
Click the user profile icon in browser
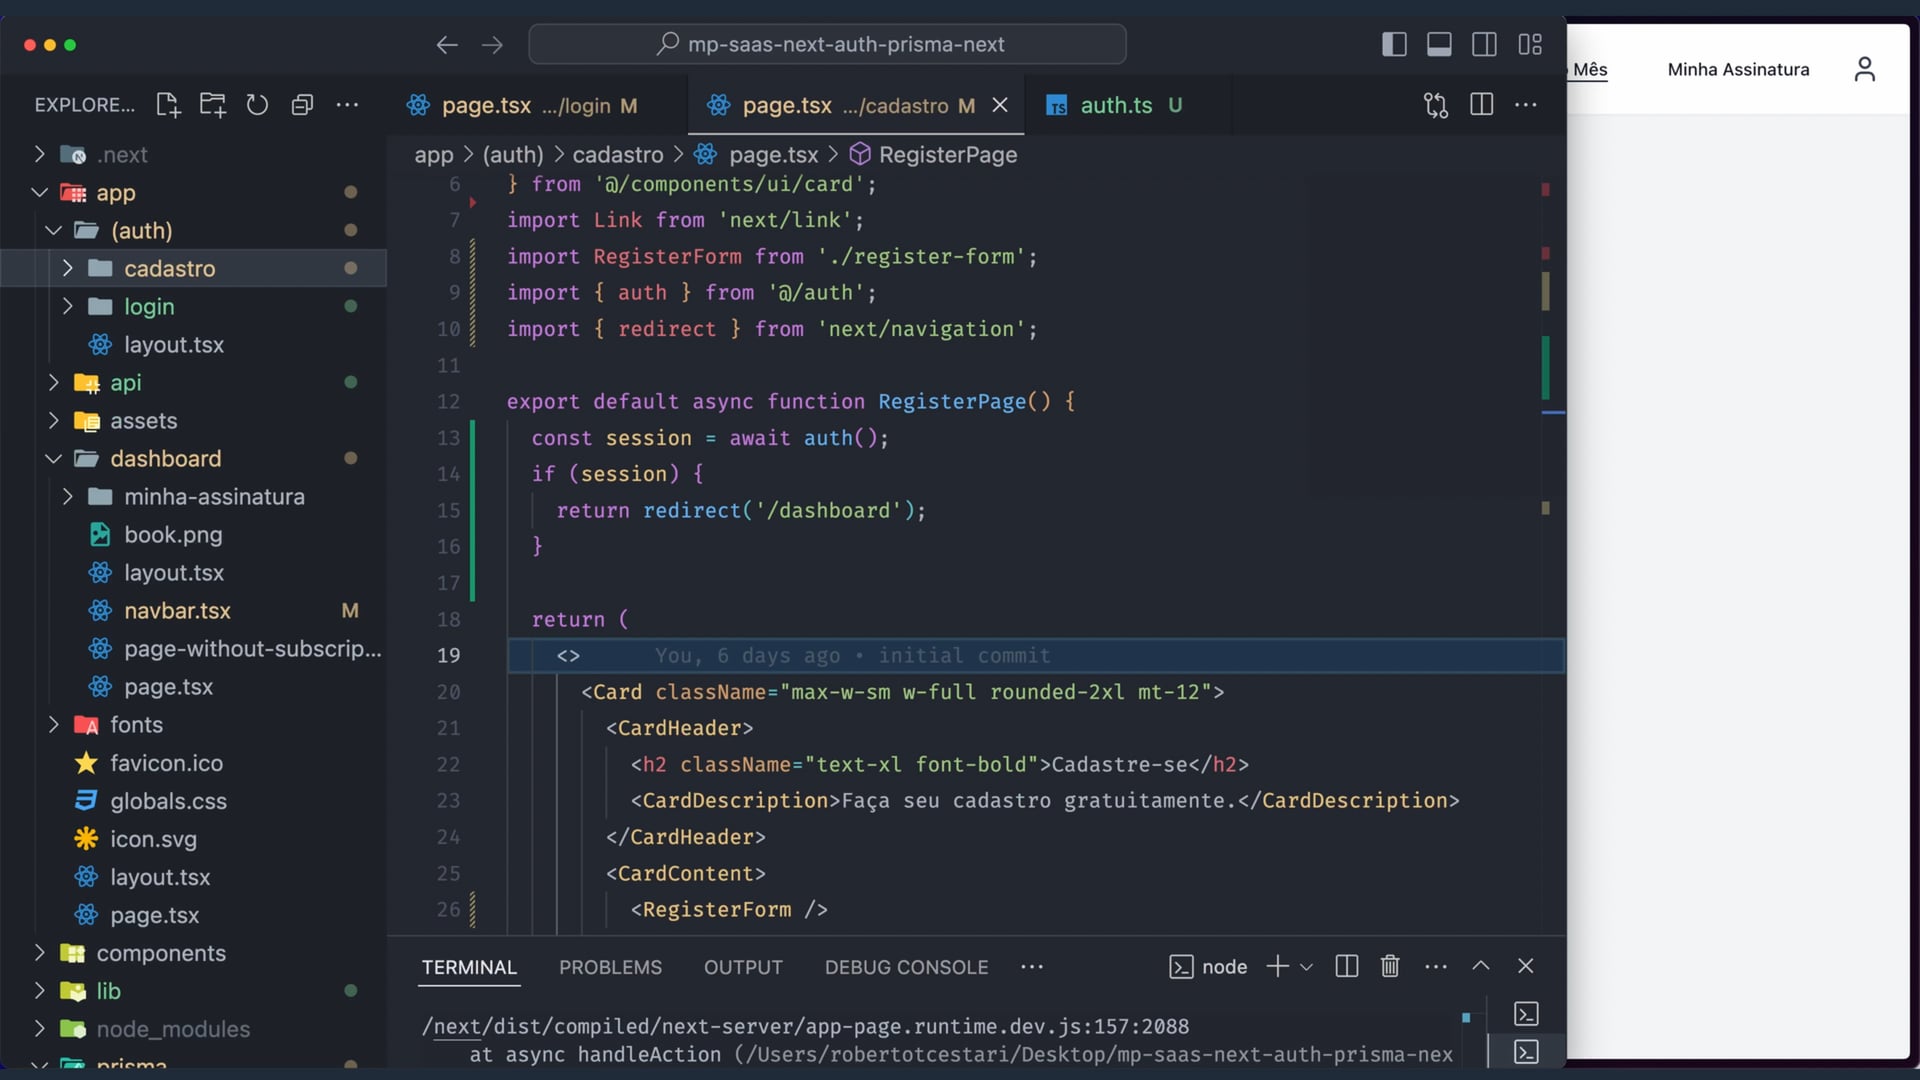[1864, 69]
